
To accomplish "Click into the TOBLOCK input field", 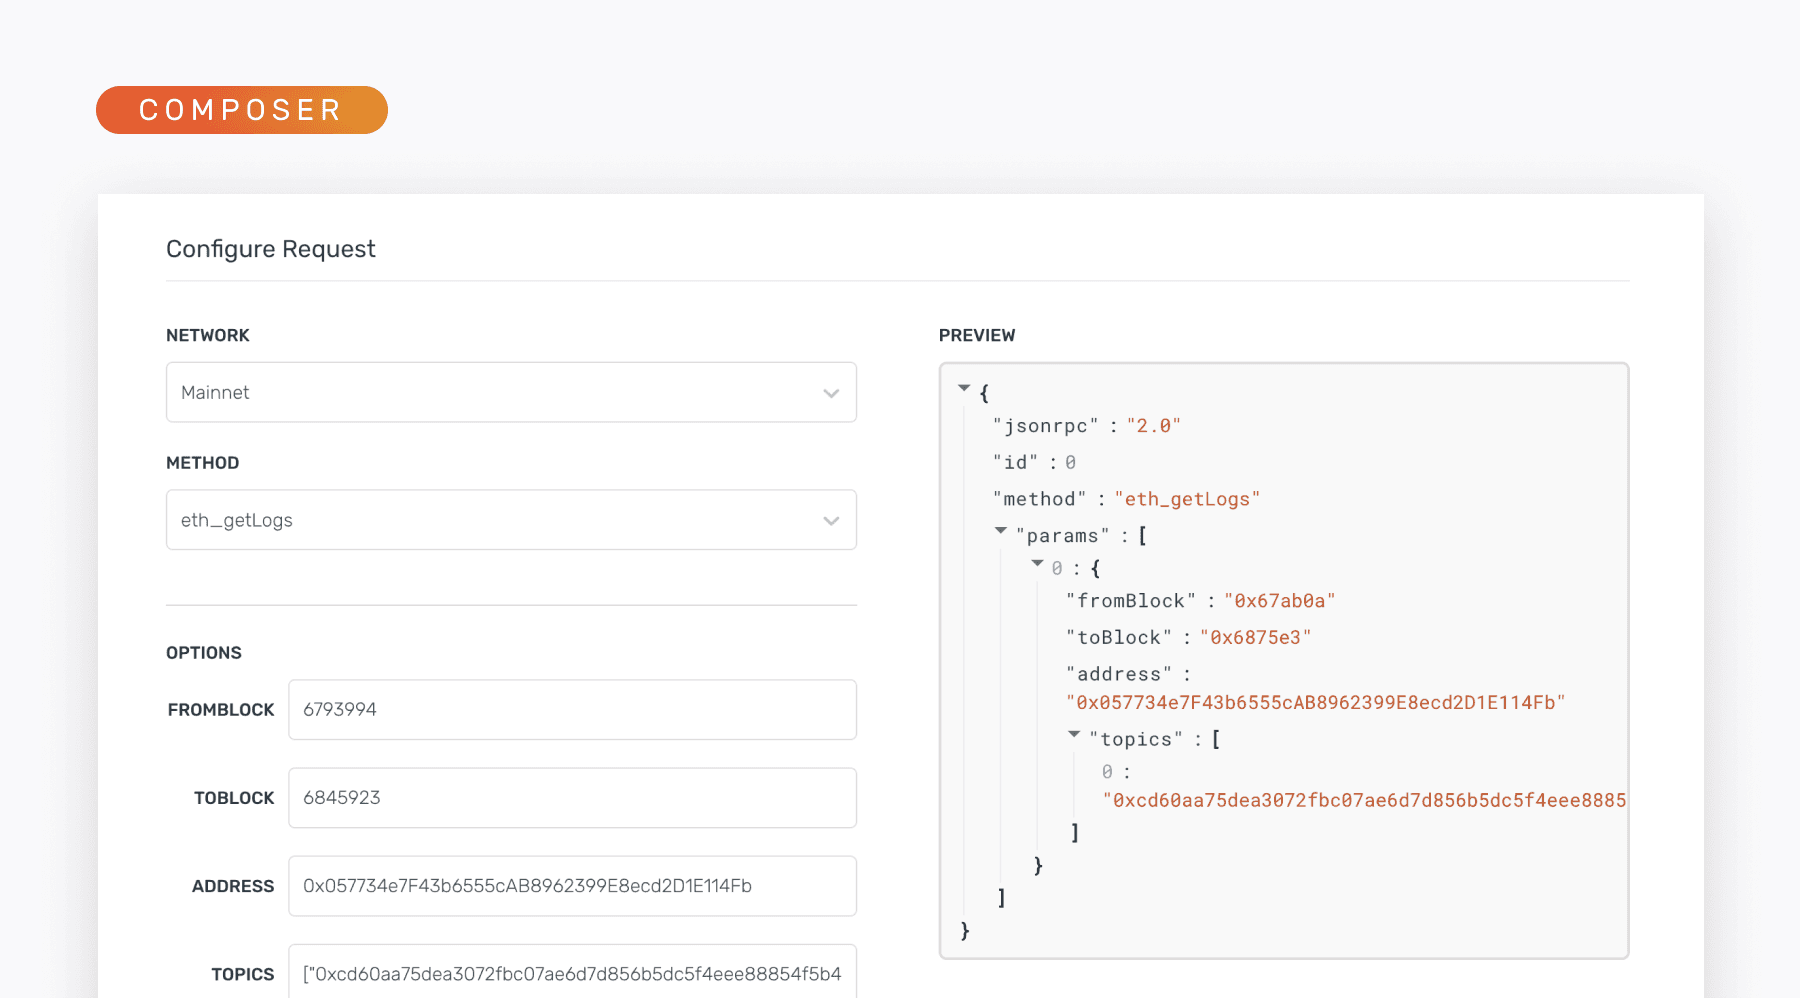I will 572,798.
